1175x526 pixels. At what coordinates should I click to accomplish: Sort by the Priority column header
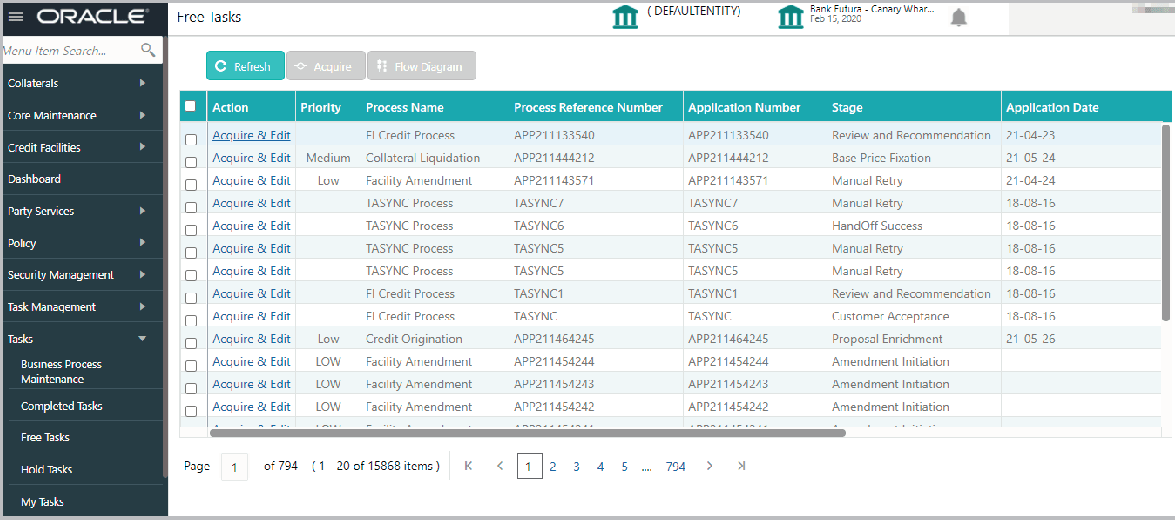click(321, 108)
